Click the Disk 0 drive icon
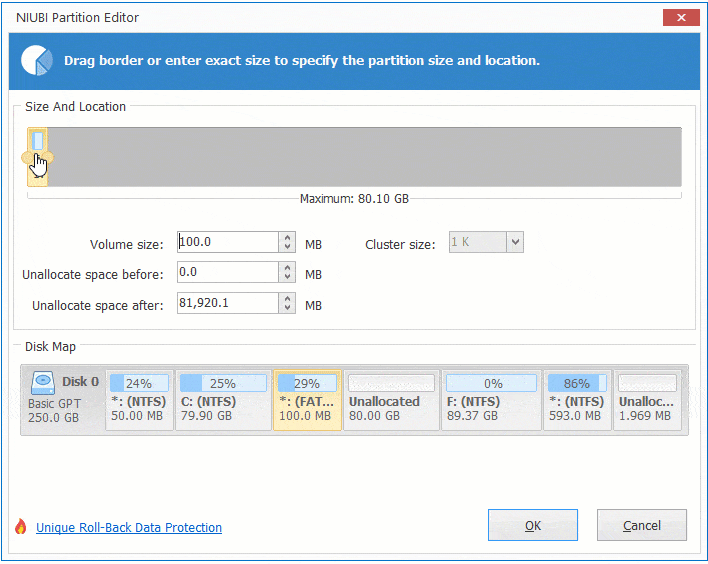This screenshot has height=564, width=708. pos(44,383)
